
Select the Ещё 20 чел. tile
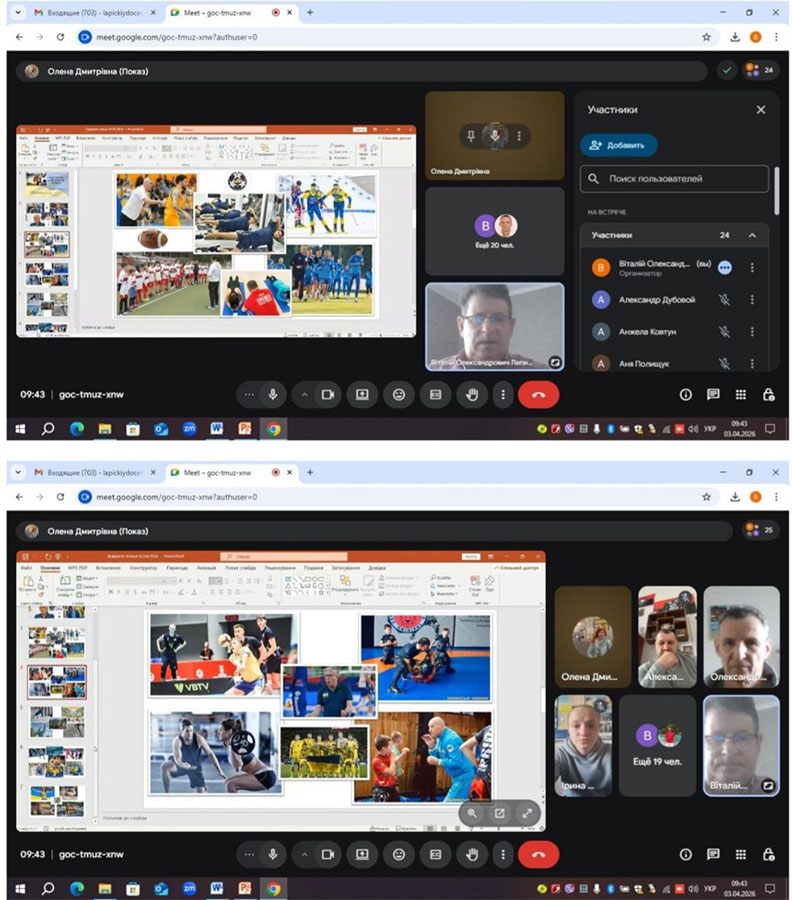(x=495, y=231)
